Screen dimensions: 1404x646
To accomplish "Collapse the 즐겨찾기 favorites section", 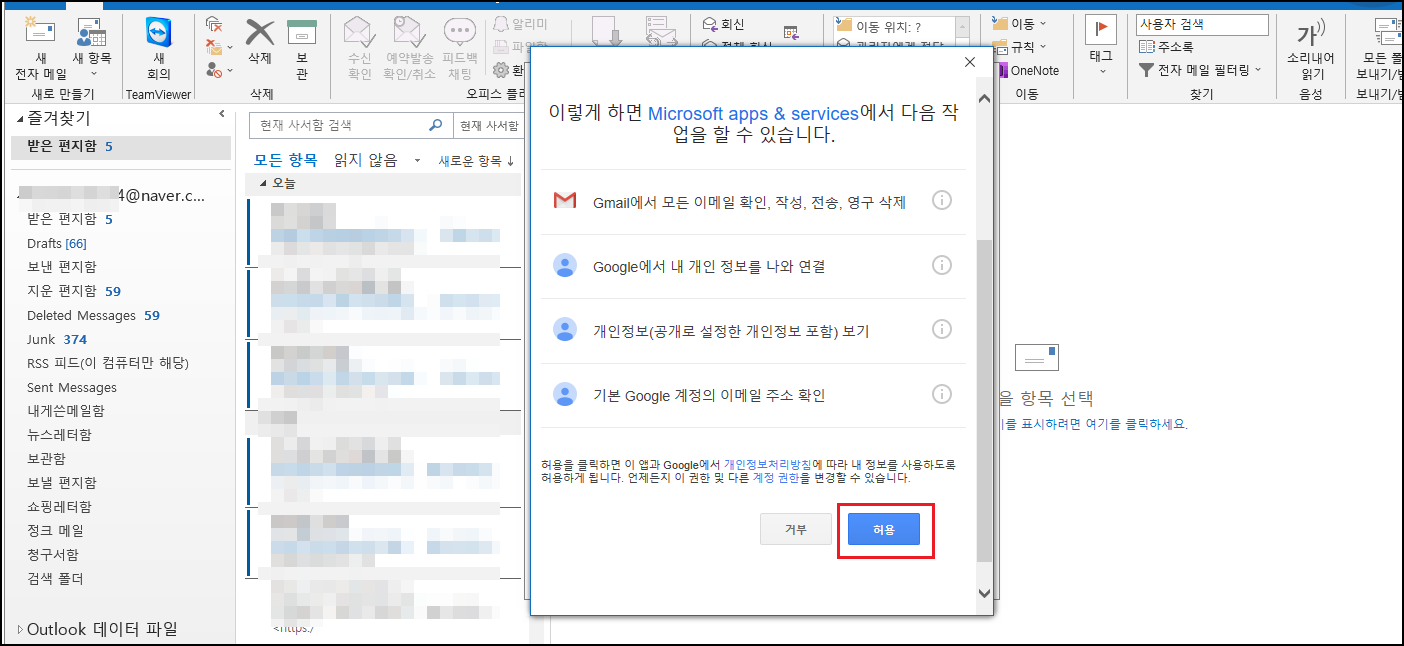I will point(21,119).
